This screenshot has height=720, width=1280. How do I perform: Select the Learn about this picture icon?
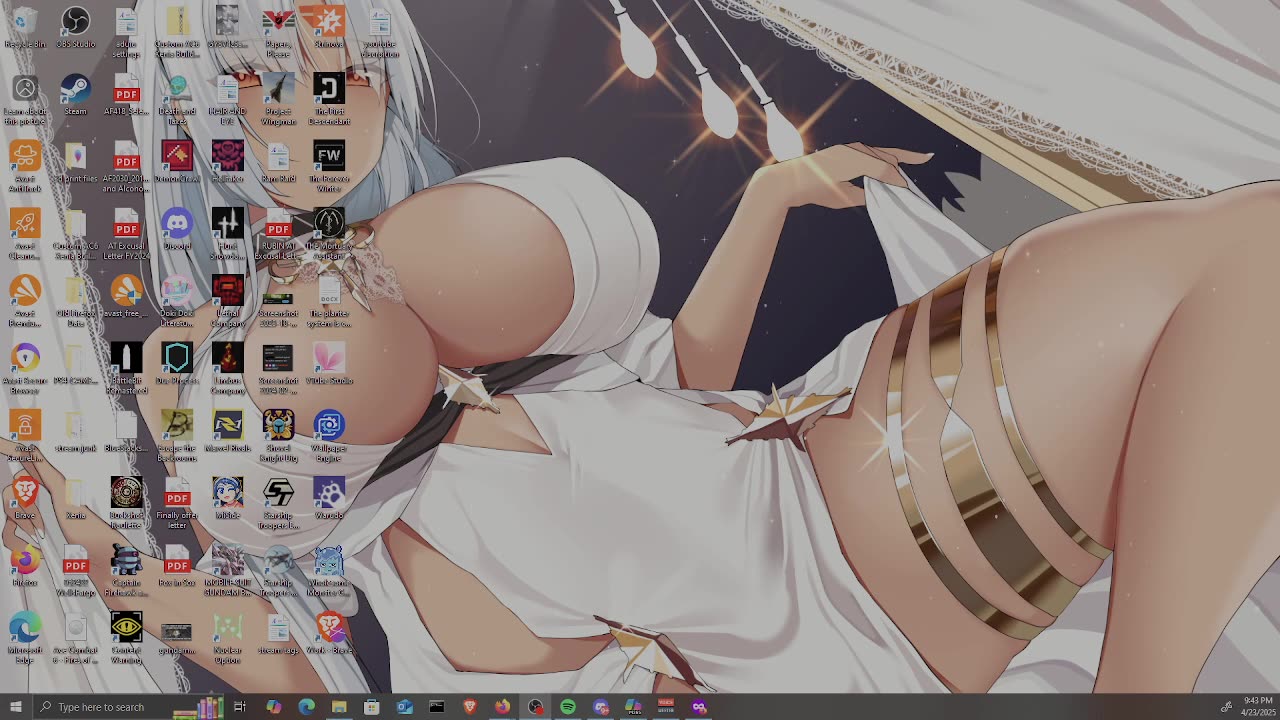tap(24, 100)
